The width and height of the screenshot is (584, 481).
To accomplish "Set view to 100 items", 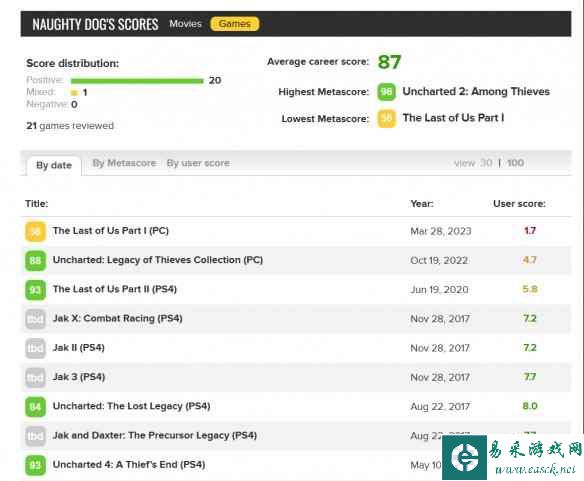I will click(515, 163).
